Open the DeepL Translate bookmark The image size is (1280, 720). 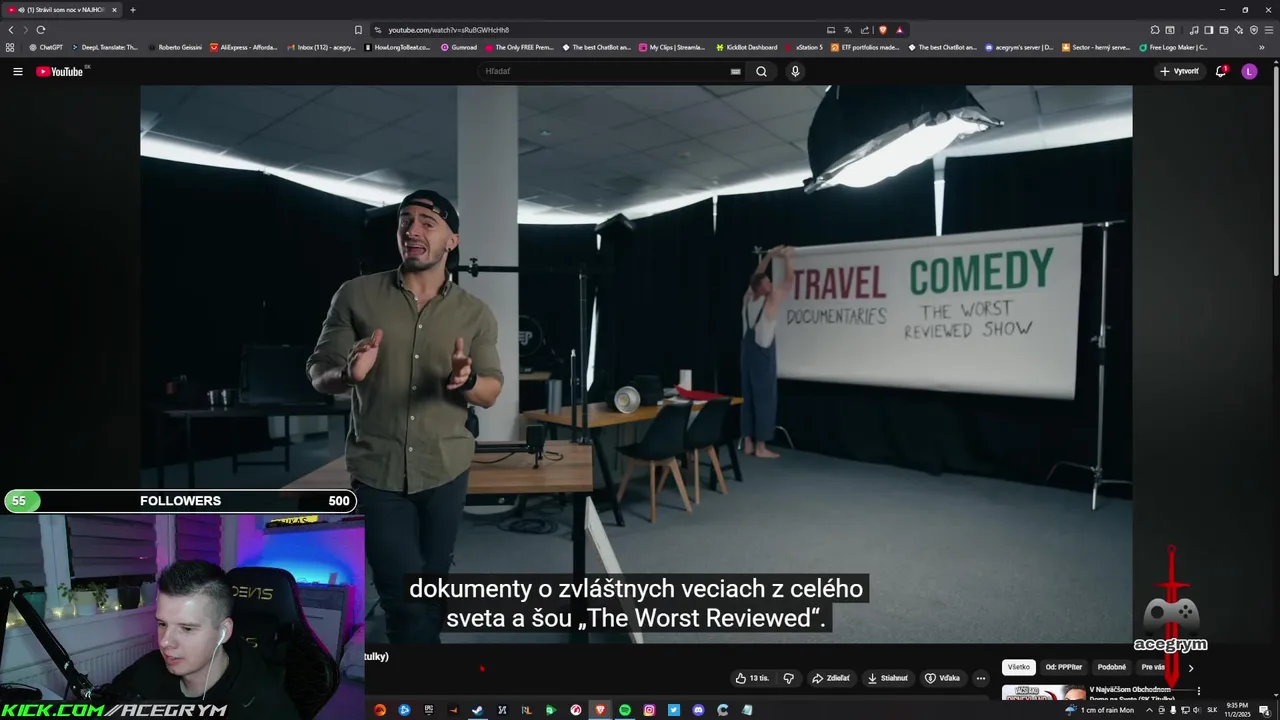(105, 47)
